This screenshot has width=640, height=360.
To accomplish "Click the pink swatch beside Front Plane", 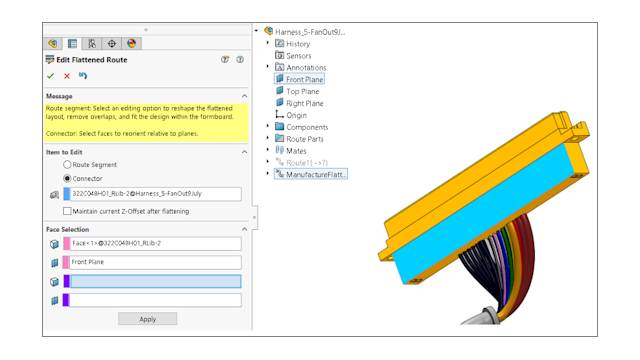I will pyautogui.click(x=65, y=262).
